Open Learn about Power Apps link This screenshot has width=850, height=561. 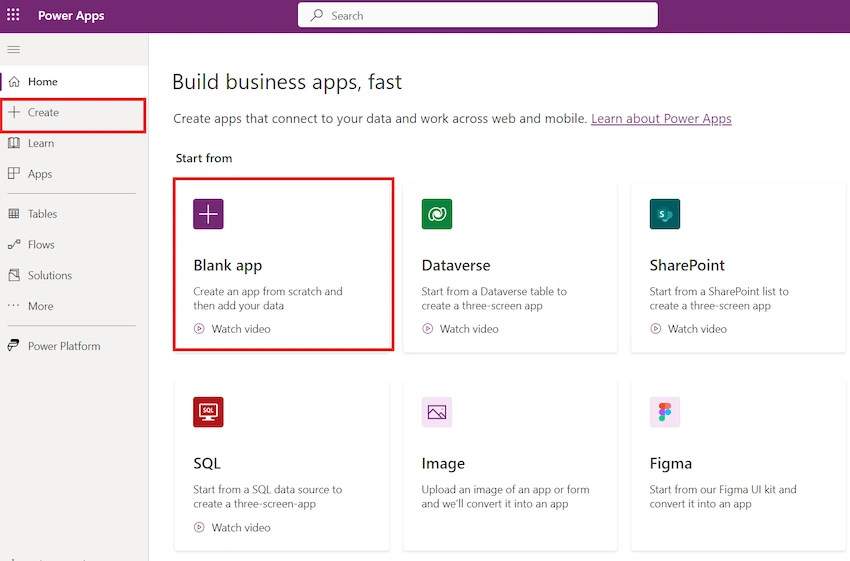[661, 118]
